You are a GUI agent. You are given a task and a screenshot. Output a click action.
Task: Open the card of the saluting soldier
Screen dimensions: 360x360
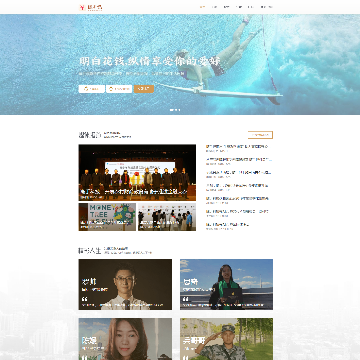pos(226,339)
